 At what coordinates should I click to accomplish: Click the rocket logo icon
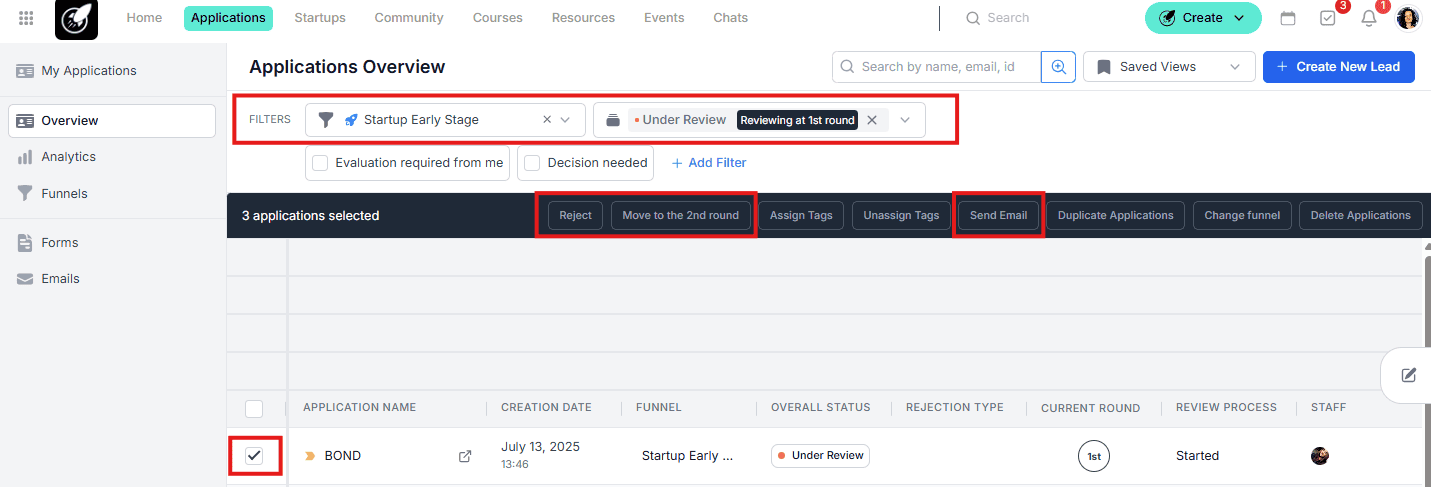76,18
